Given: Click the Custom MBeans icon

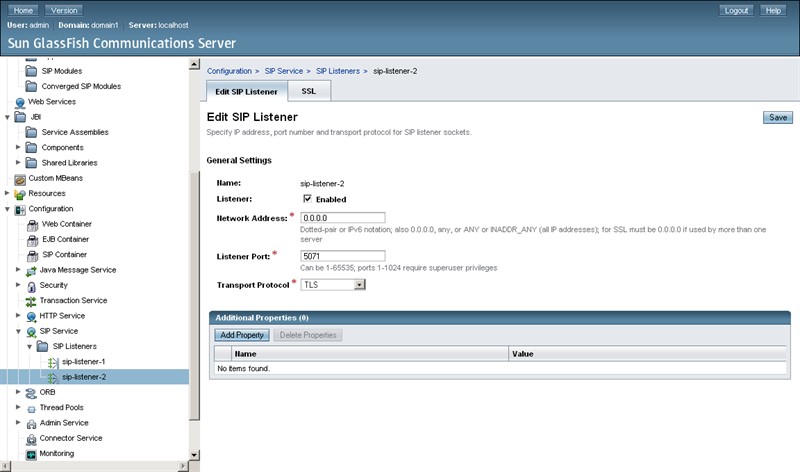Looking at the screenshot, I should (19, 178).
